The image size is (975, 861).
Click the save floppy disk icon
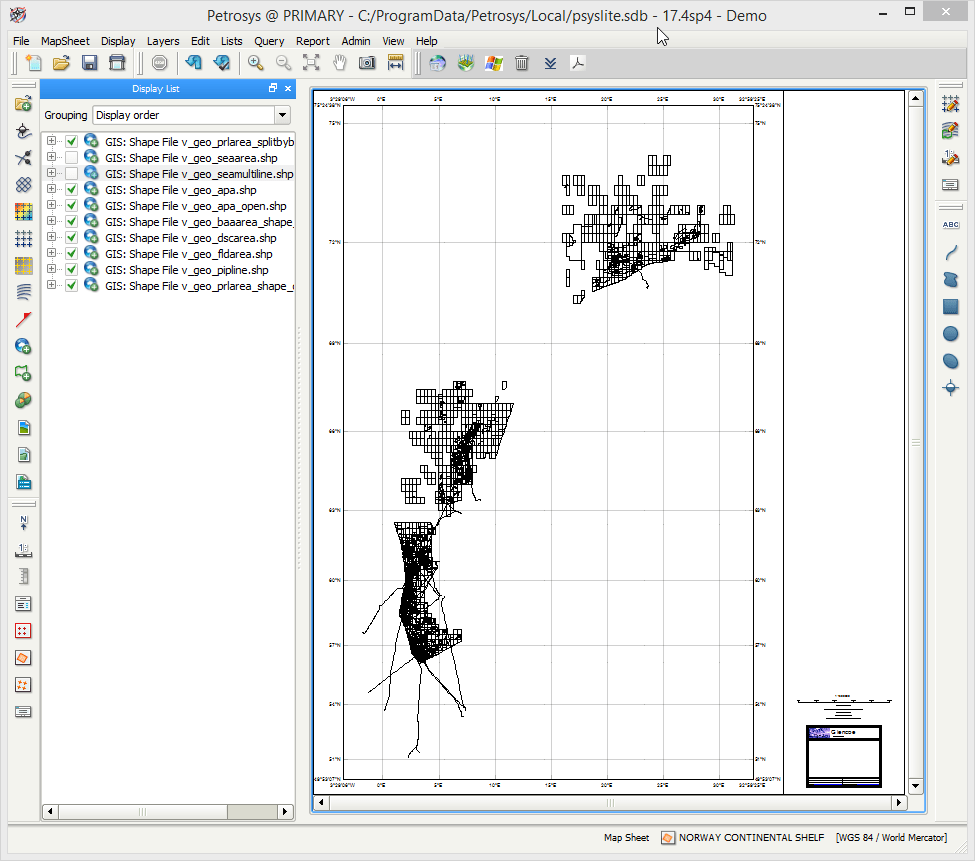89,63
